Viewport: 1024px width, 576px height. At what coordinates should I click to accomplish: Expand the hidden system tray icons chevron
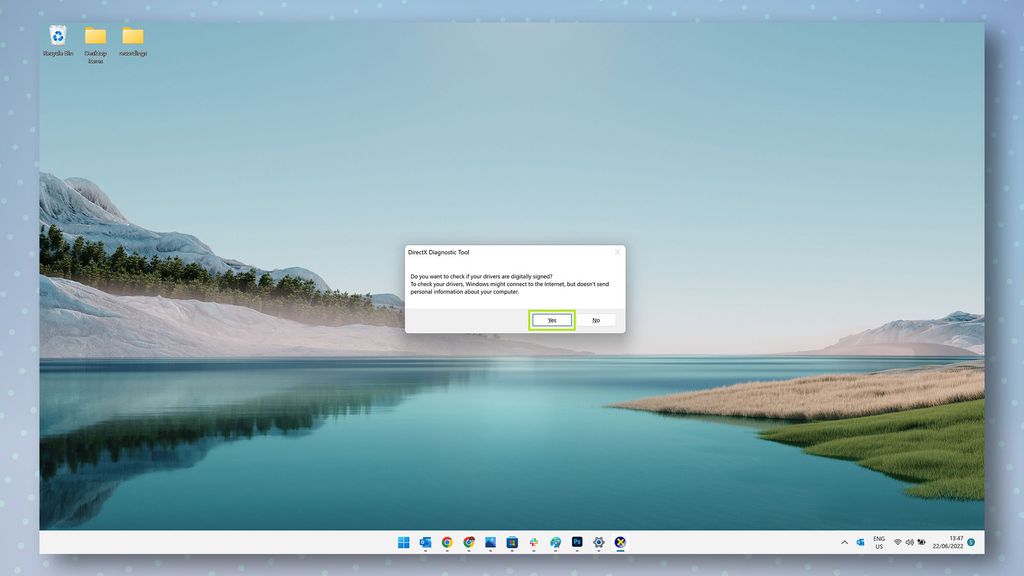click(844, 542)
